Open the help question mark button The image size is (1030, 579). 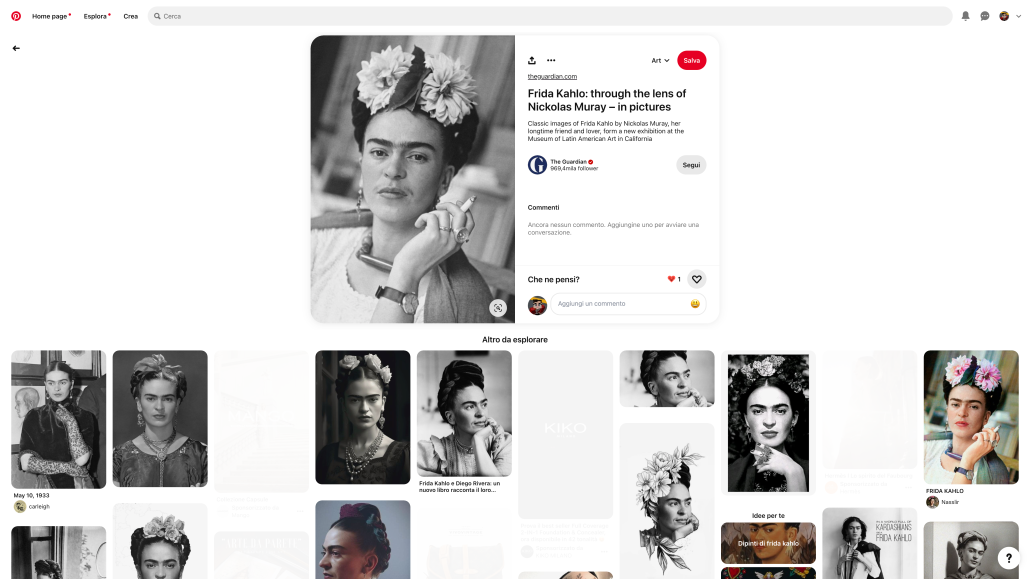pyautogui.click(x=1008, y=558)
